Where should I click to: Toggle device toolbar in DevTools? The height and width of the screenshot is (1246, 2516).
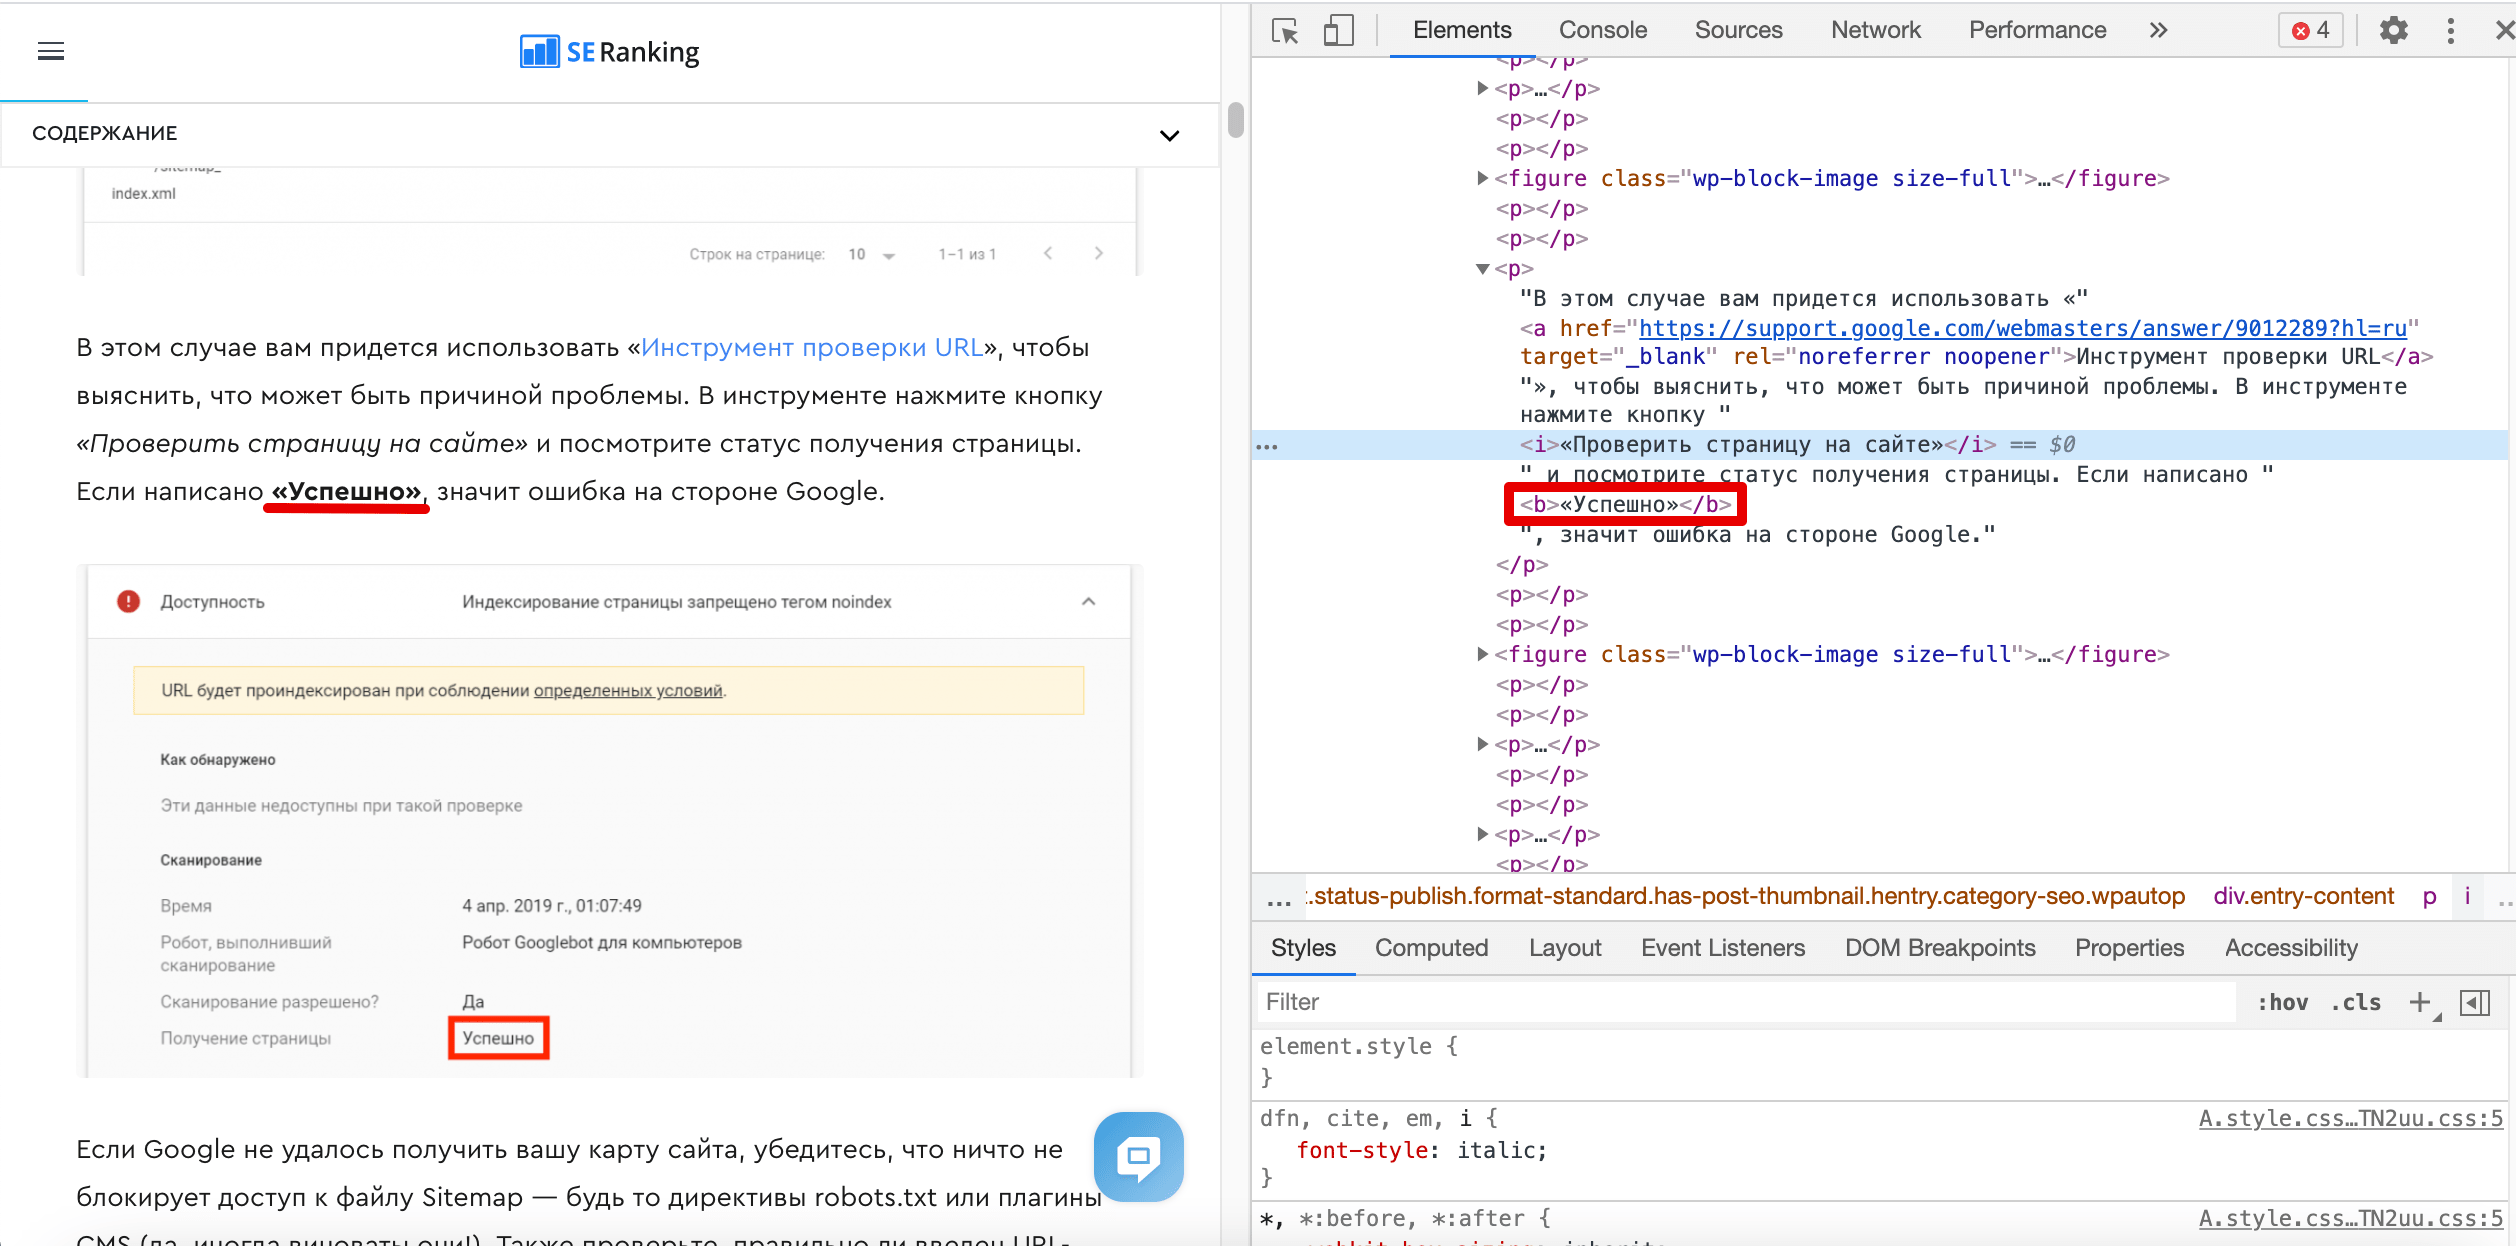pos(1338,31)
